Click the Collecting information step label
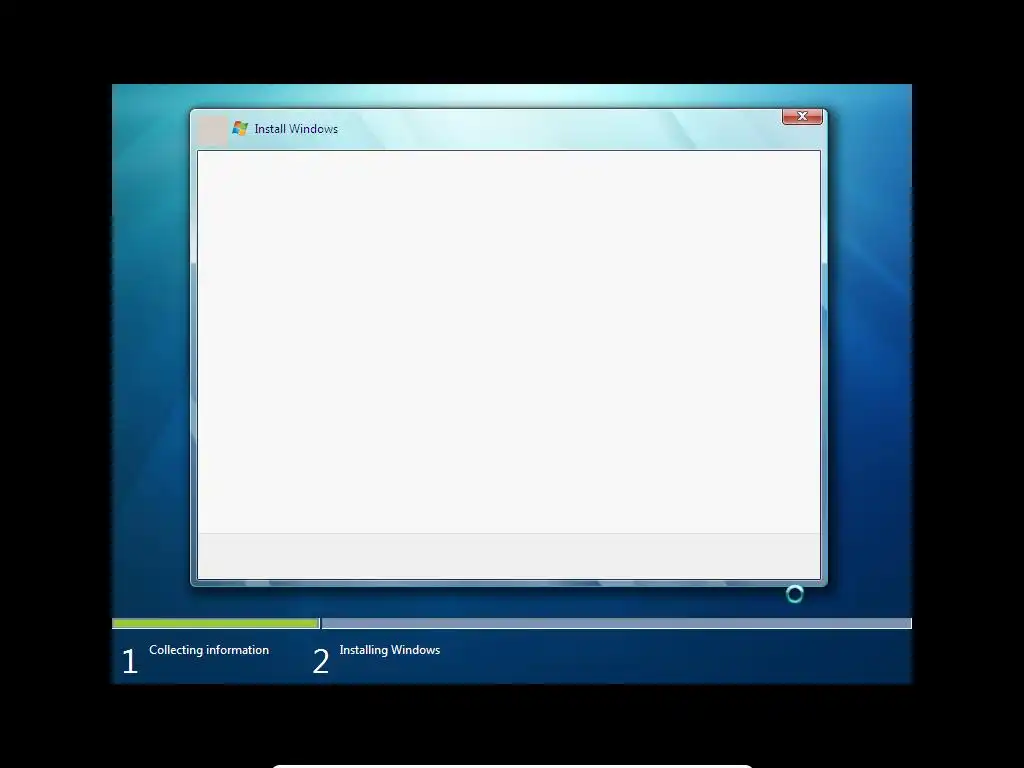This screenshot has width=1024, height=768. click(209, 650)
